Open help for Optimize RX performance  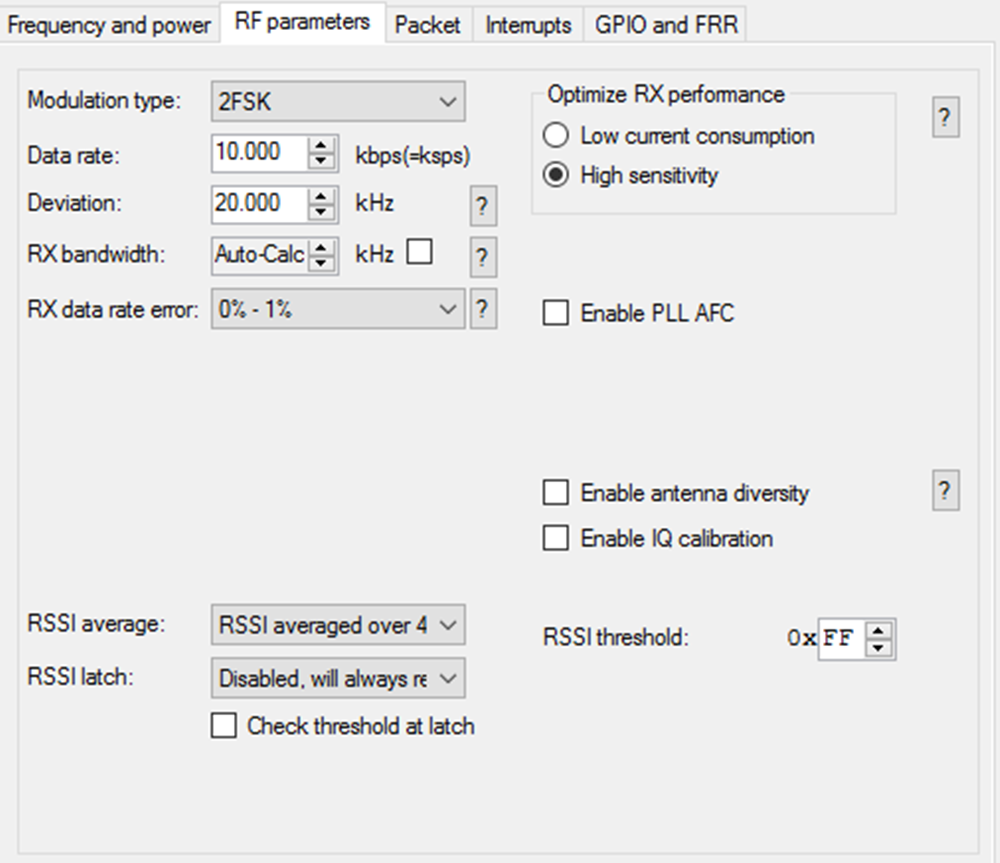pyautogui.click(x=945, y=118)
